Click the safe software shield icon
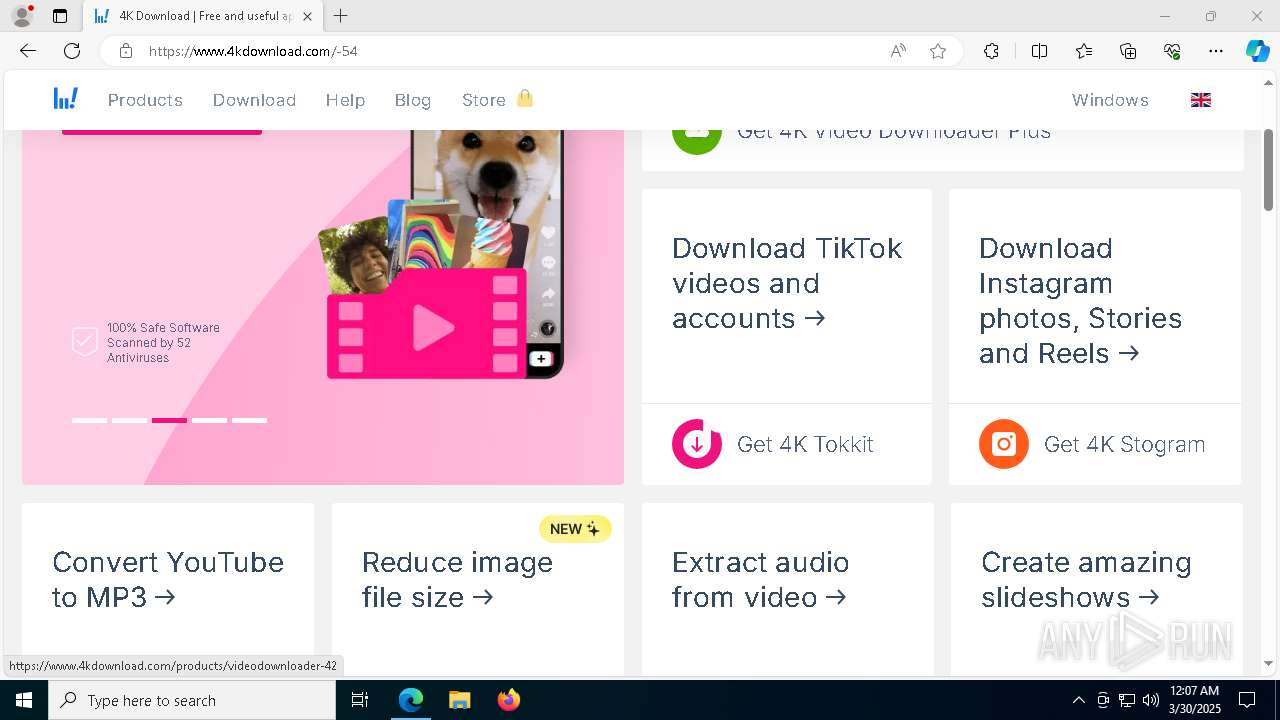 [x=84, y=341]
